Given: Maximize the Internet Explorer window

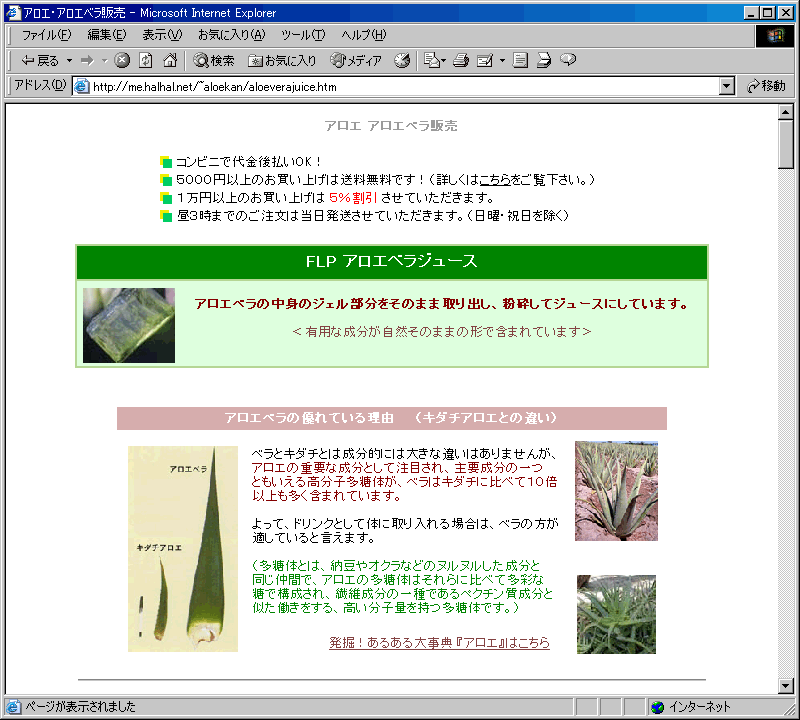Looking at the screenshot, I should coord(768,12).
